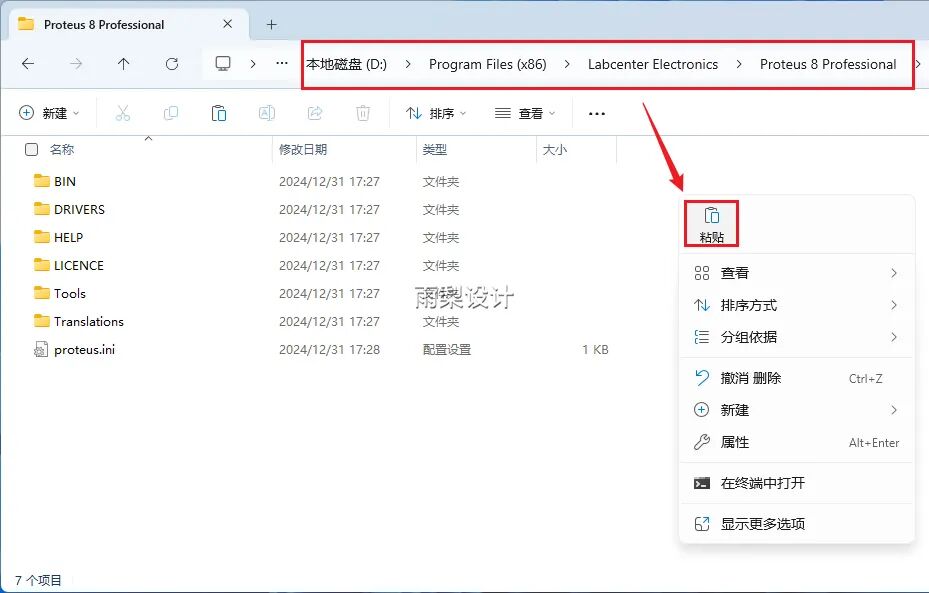929x593 pixels.
Task: Open the 查看 (View) dropdown on toolbar
Action: pos(524,113)
